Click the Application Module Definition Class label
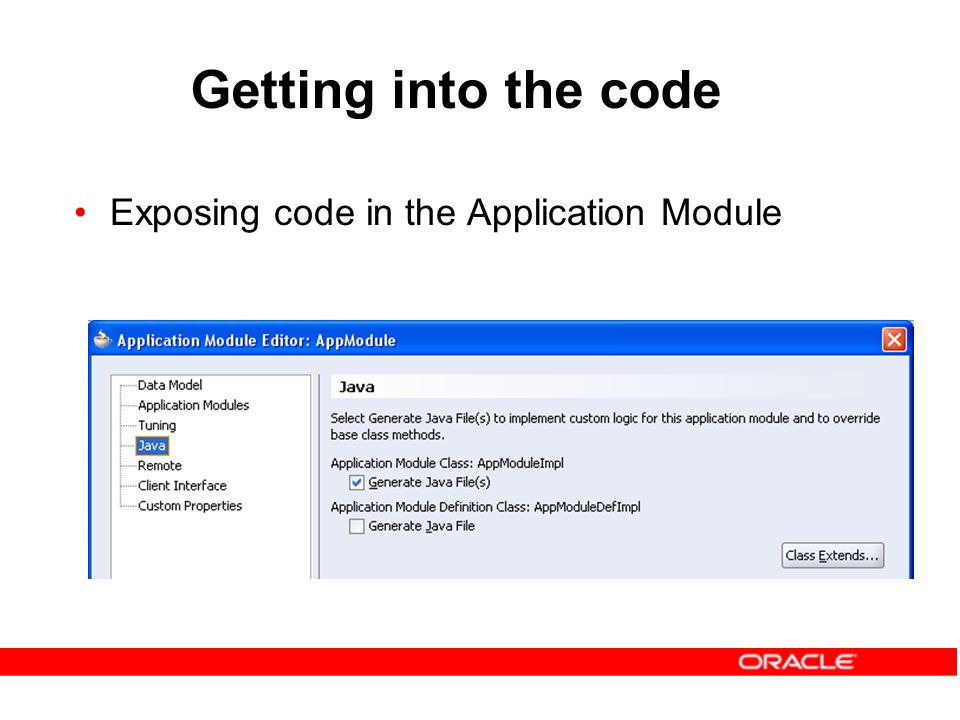Screen dimensions: 960x720 pos(486,507)
